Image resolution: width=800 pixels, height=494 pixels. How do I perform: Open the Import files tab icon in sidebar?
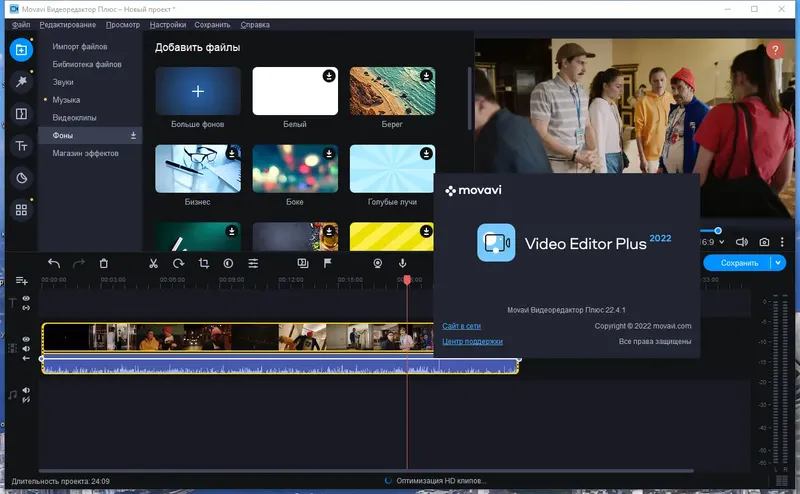21,50
